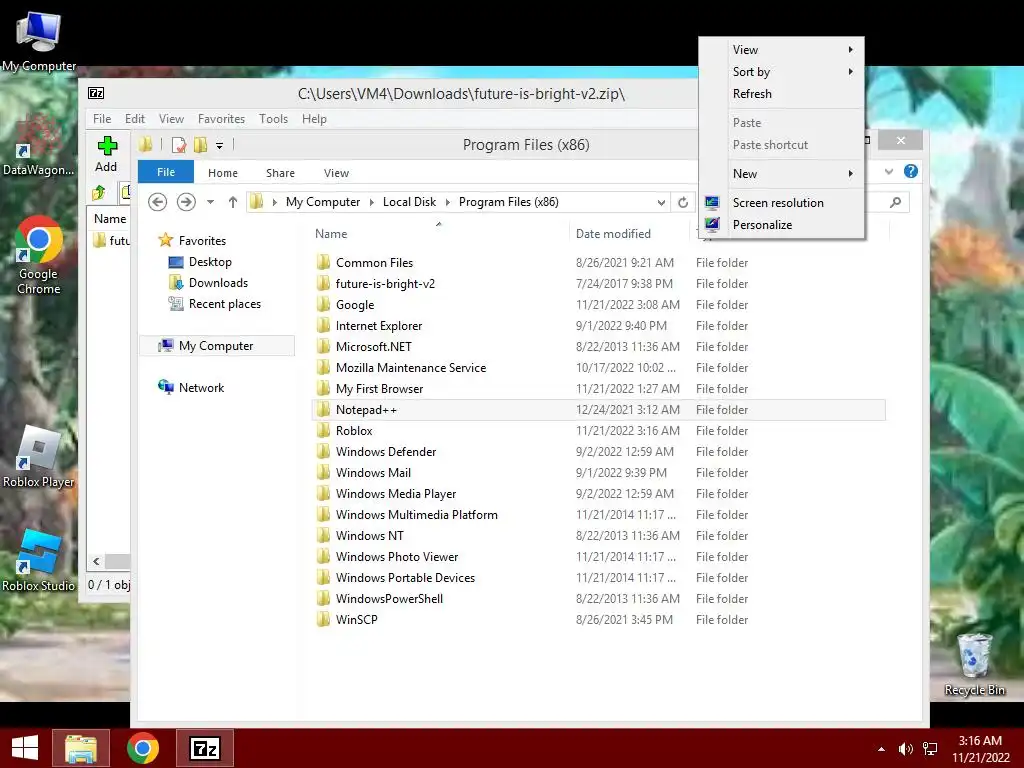This screenshot has height=768, width=1024.
Task: Click the Add button in 7-Zip
Action: tap(106, 154)
